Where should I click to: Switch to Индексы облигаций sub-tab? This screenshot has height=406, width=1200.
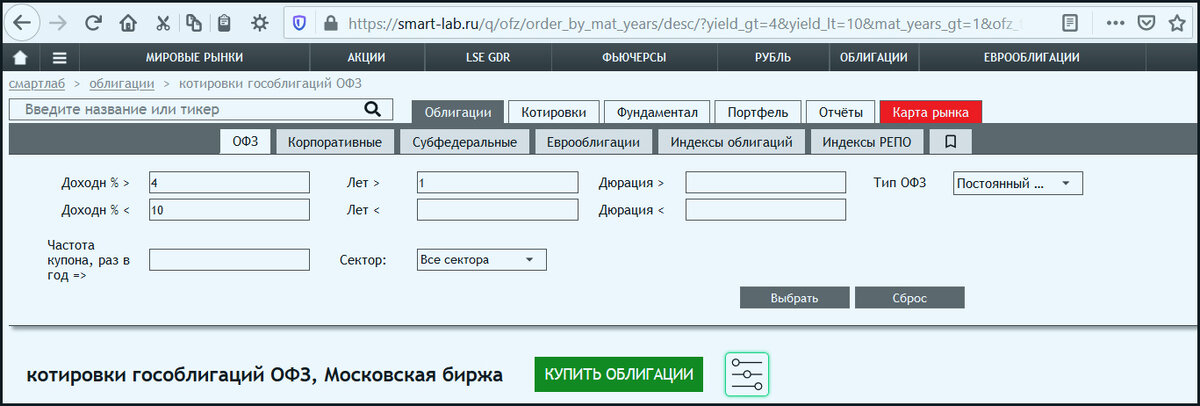click(731, 142)
